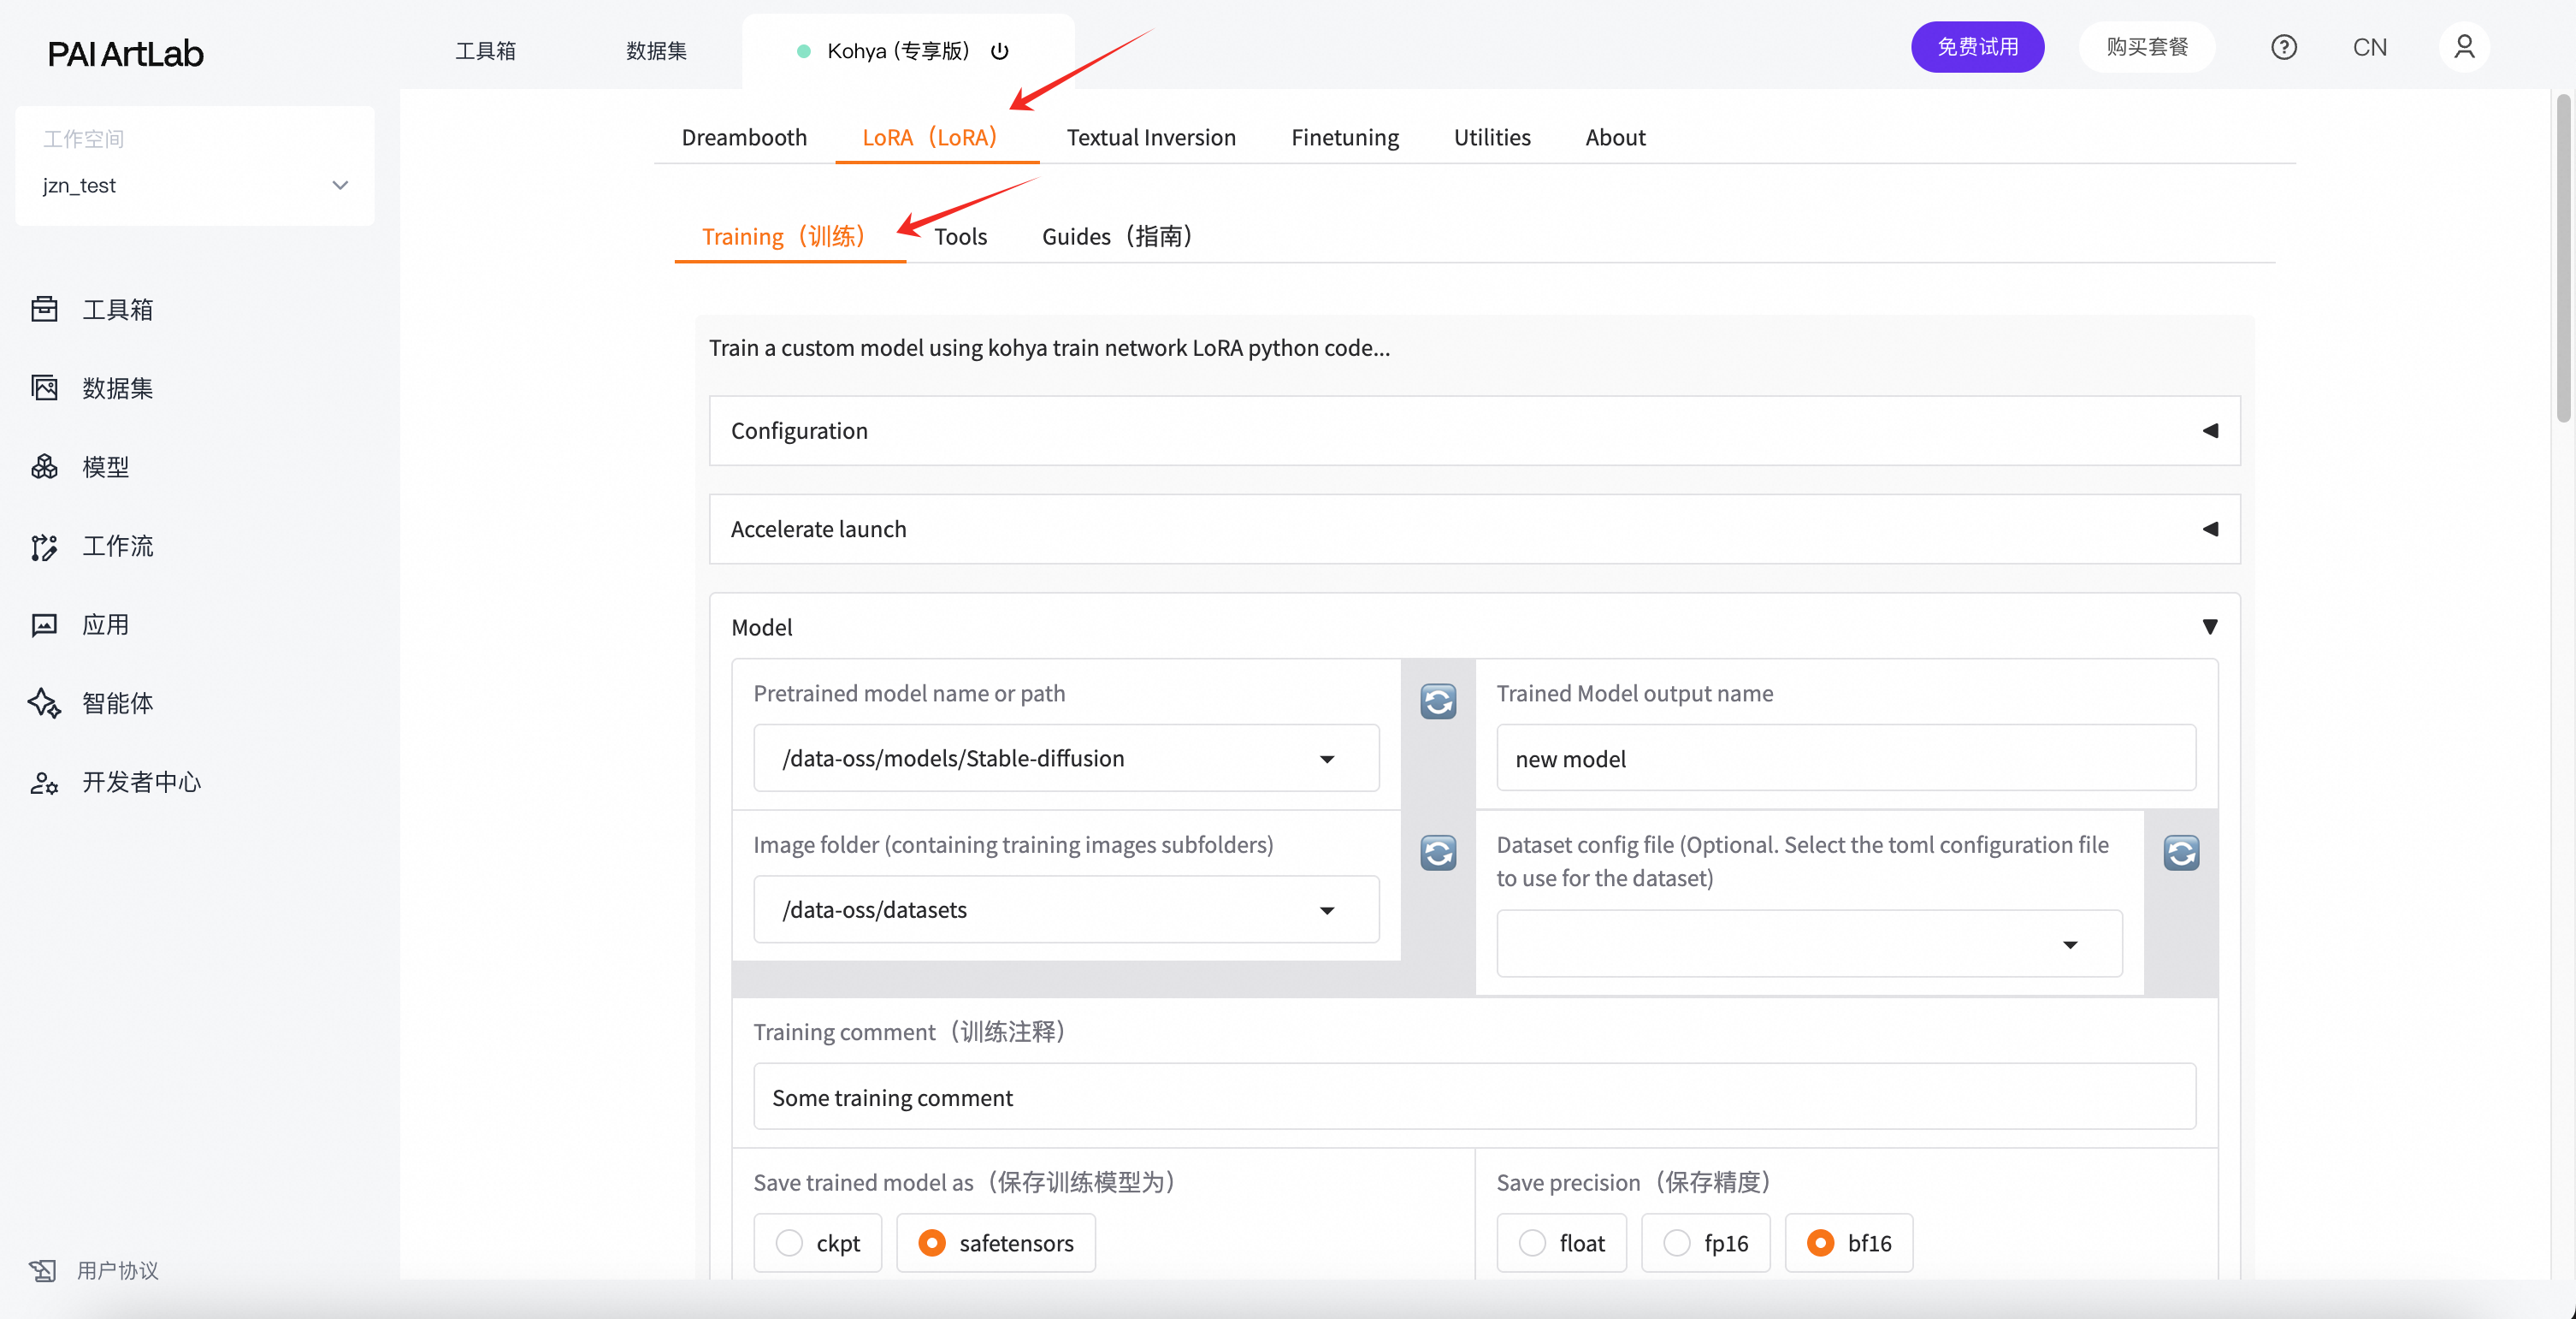Viewport: 2576px width, 1319px height.
Task: Expand the Configuration section
Action: 1474,431
